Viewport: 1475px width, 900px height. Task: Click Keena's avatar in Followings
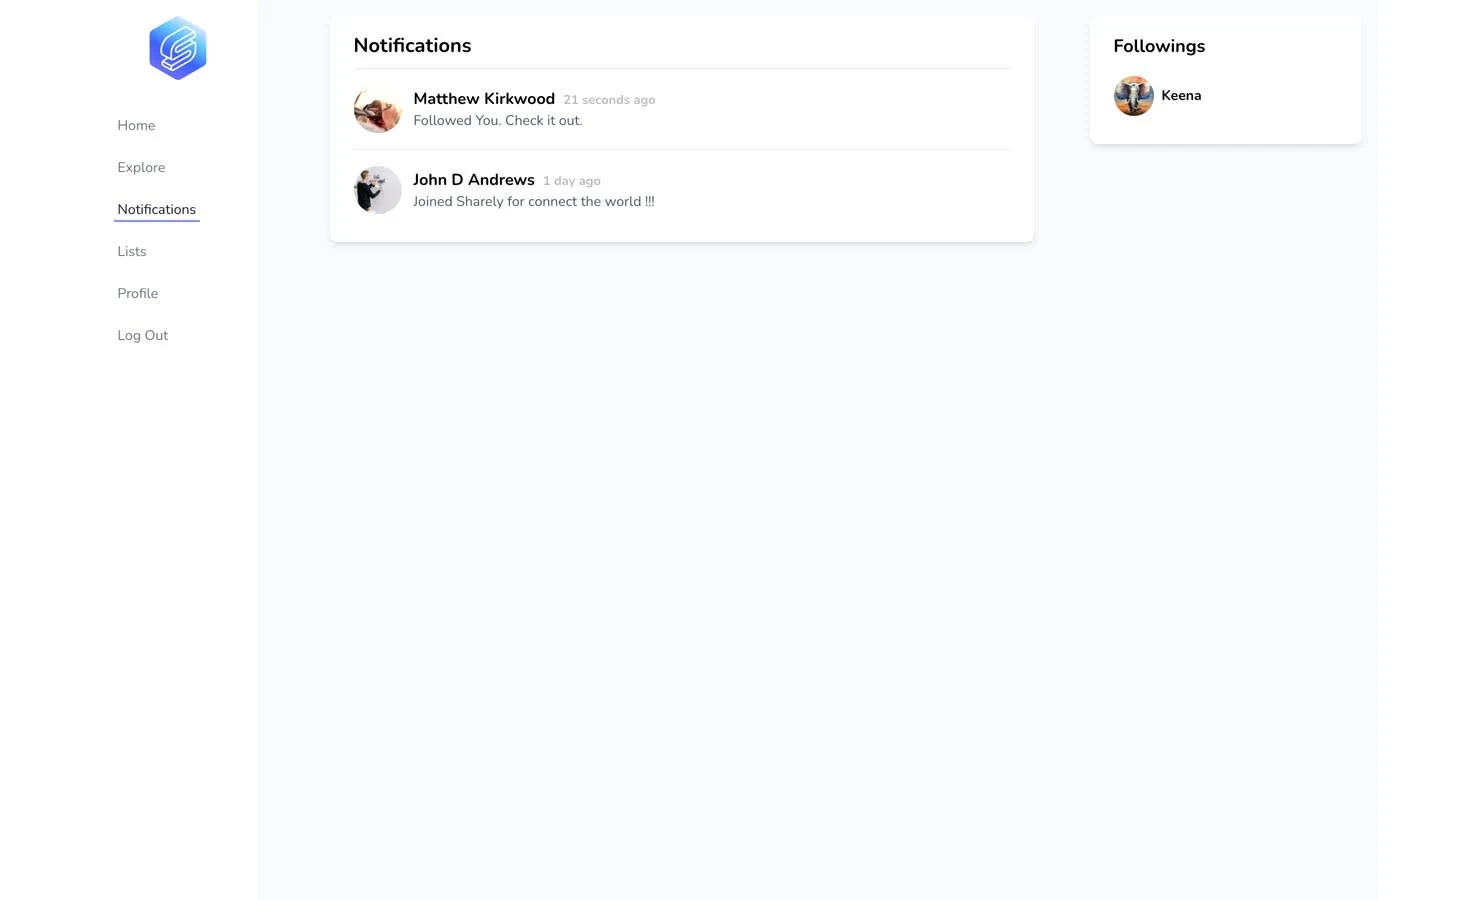[x=1133, y=96]
